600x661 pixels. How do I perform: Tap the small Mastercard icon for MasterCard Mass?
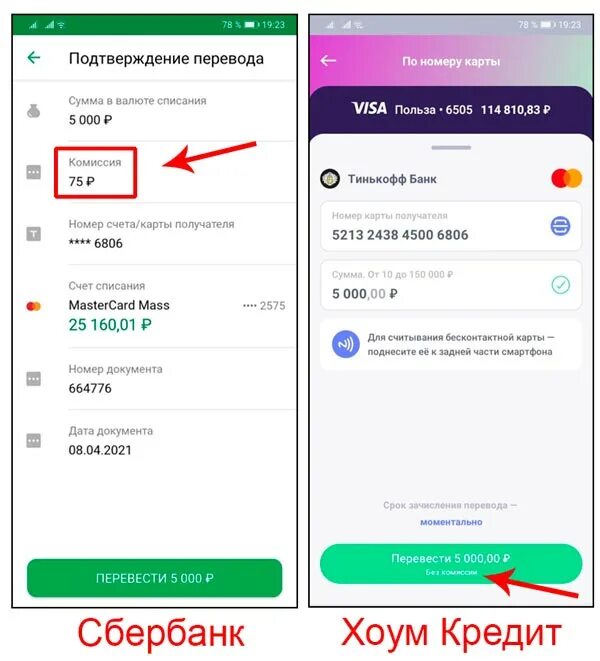[x=34, y=306]
